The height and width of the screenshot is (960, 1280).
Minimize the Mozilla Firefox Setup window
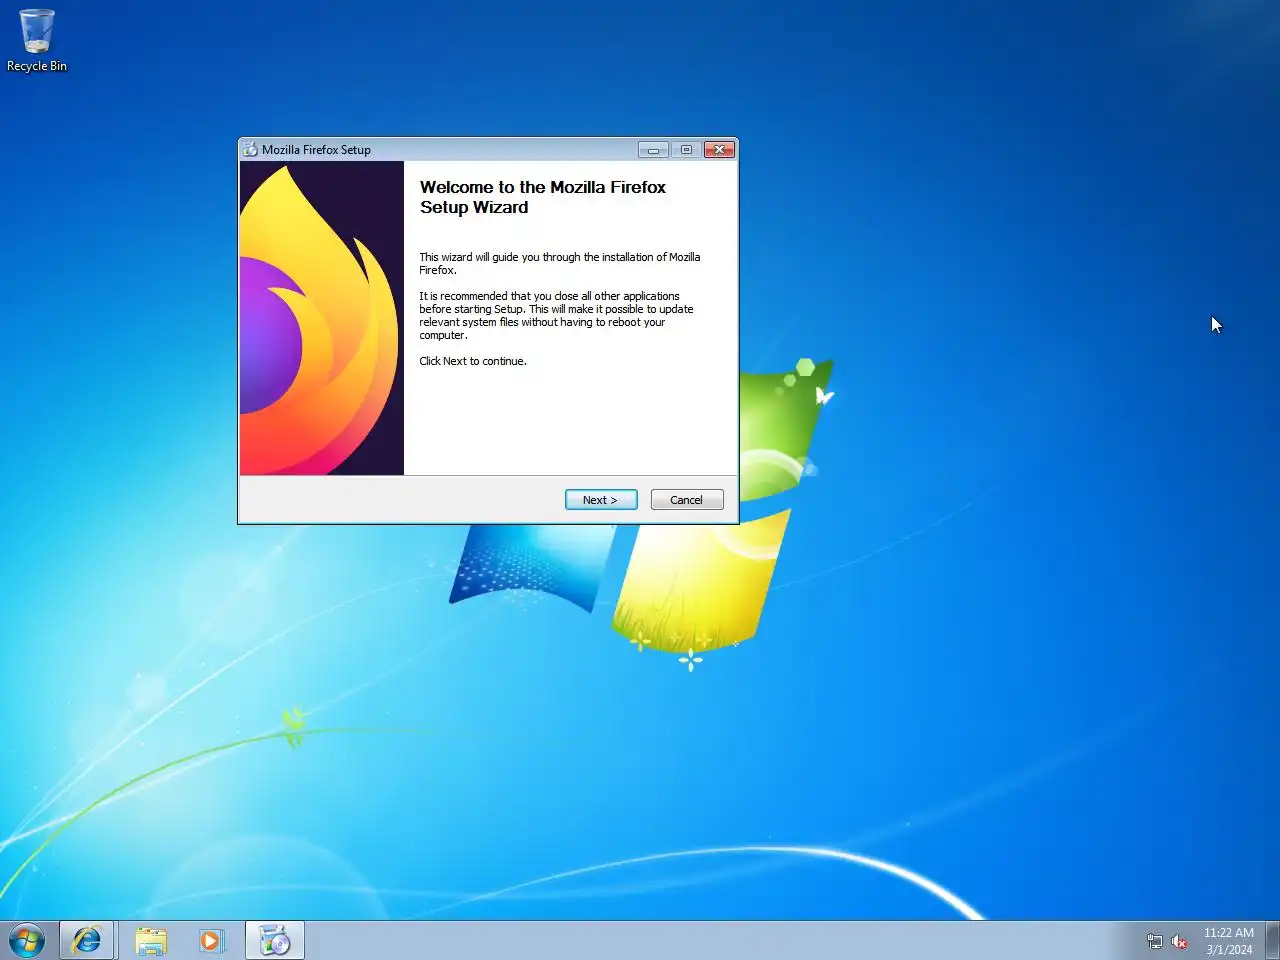(653, 150)
